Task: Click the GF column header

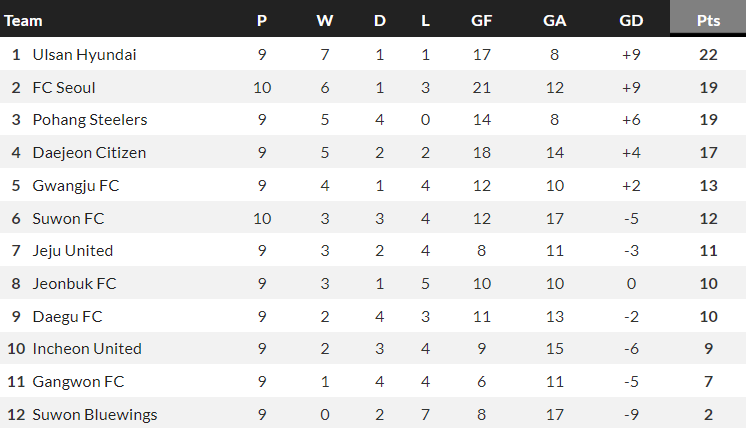Action: pyautogui.click(x=482, y=20)
